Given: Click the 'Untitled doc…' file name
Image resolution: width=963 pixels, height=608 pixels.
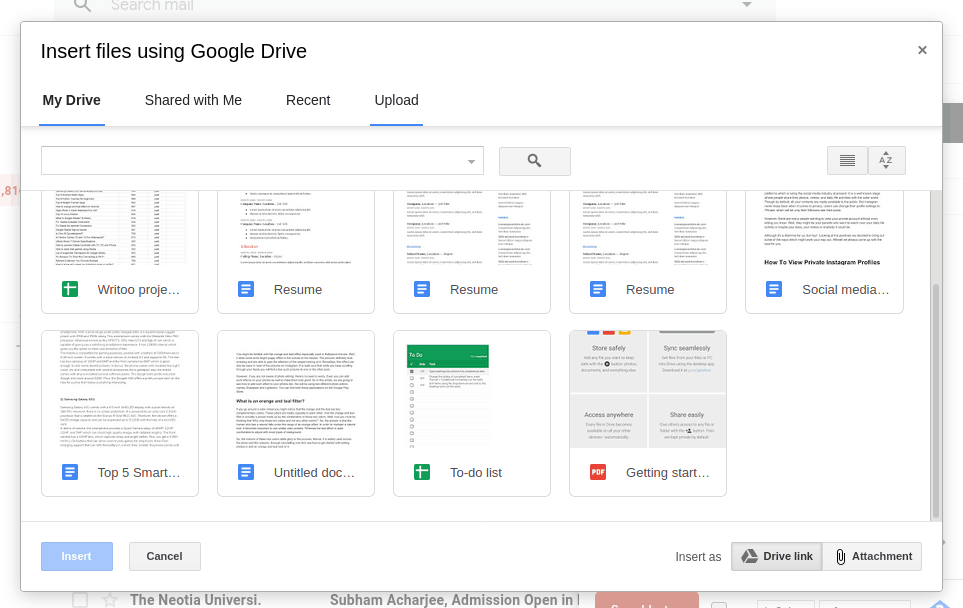Looking at the screenshot, I should [x=314, y=473].
